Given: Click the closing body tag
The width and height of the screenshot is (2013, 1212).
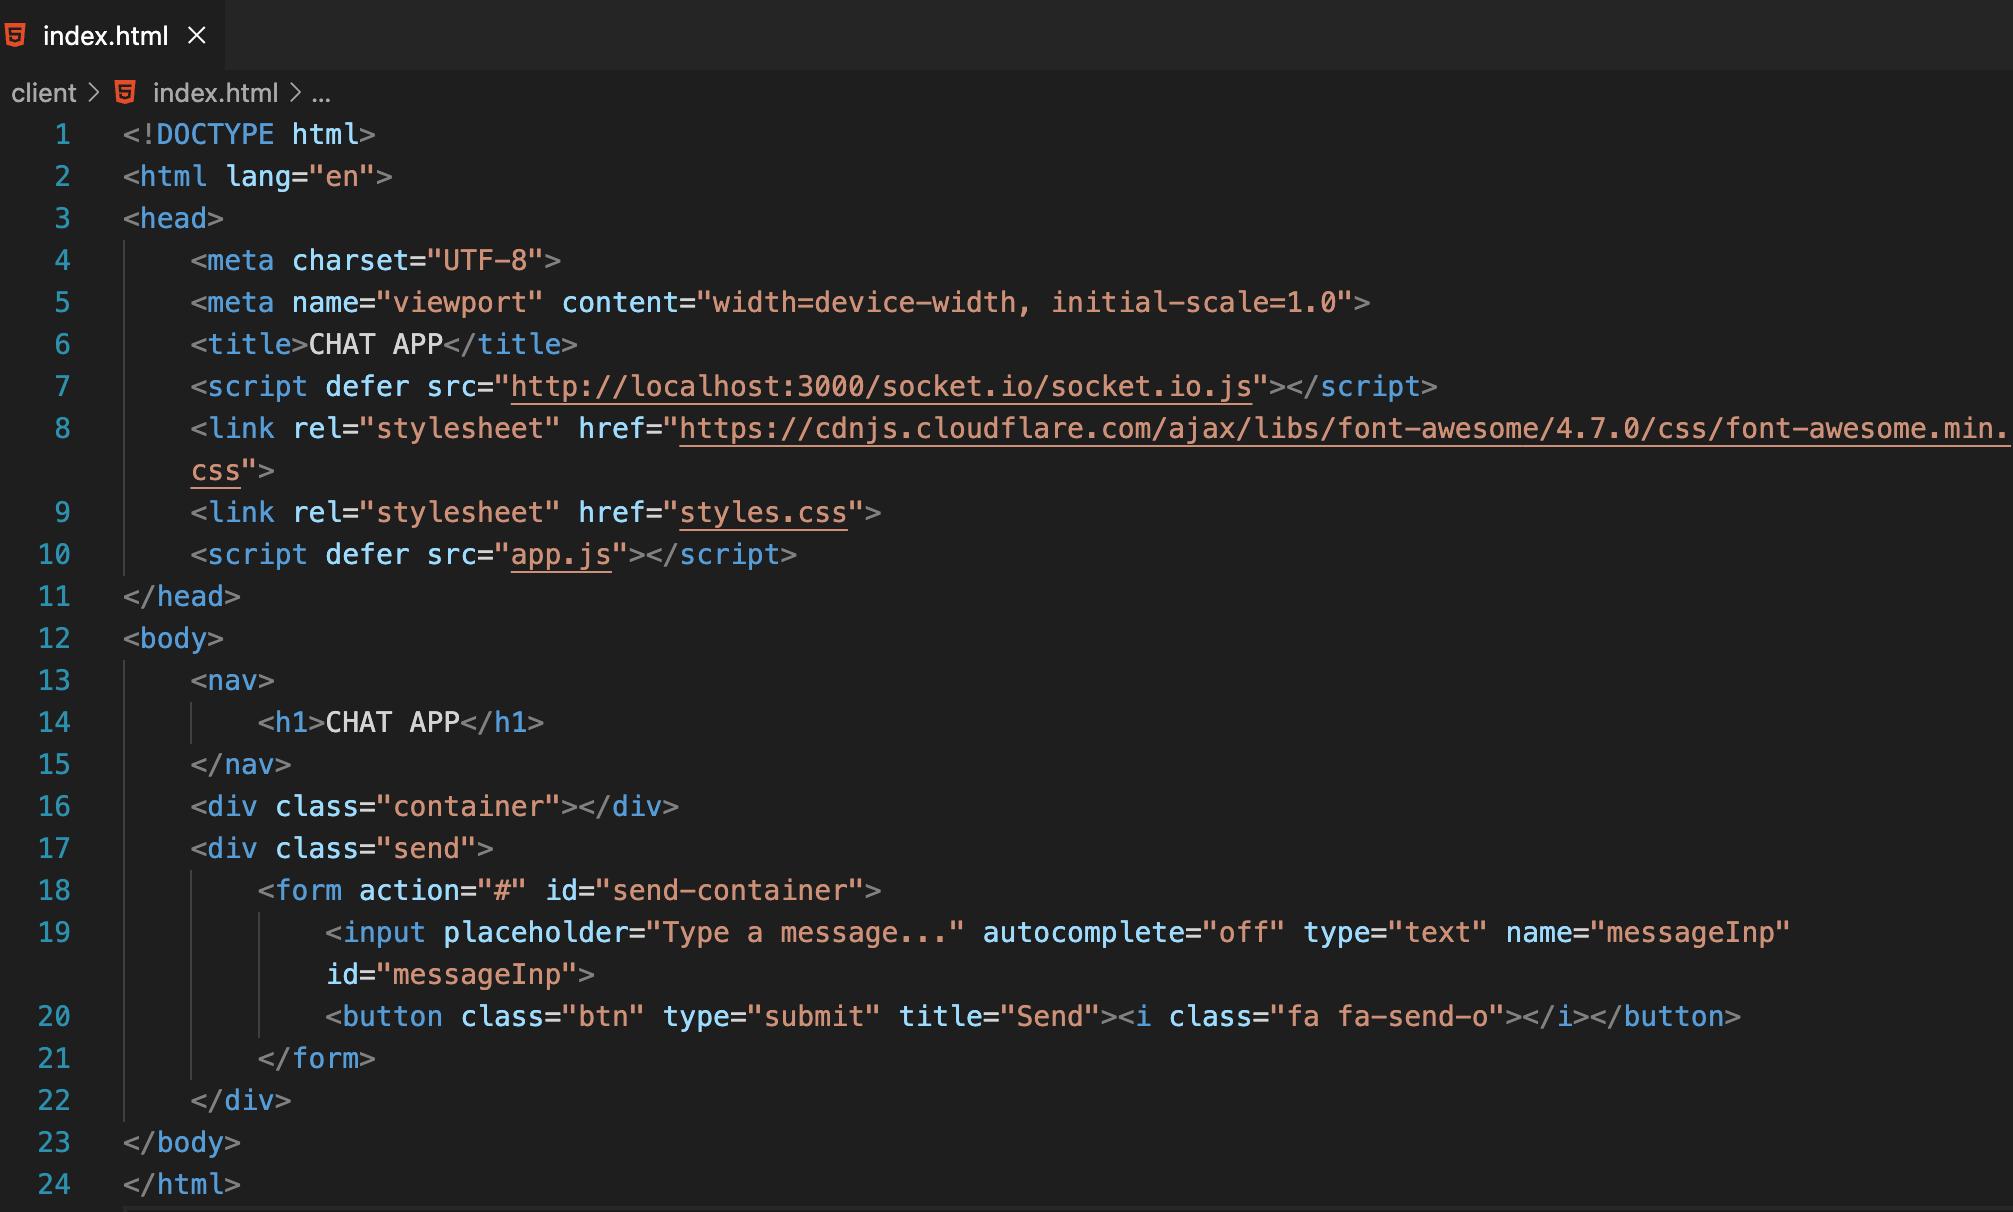Looking at the screenshot, I should (182, 1142).
